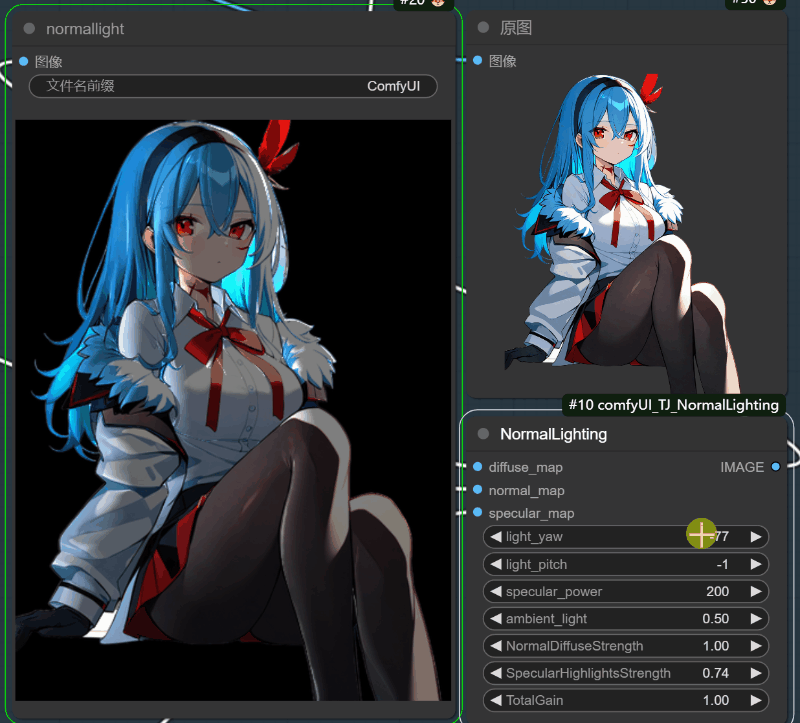The height and width of the screenshot is (723, 800).
Task: Increase SpecularHighlightsStrength with its right arrow
Action: tap(756, 673)
